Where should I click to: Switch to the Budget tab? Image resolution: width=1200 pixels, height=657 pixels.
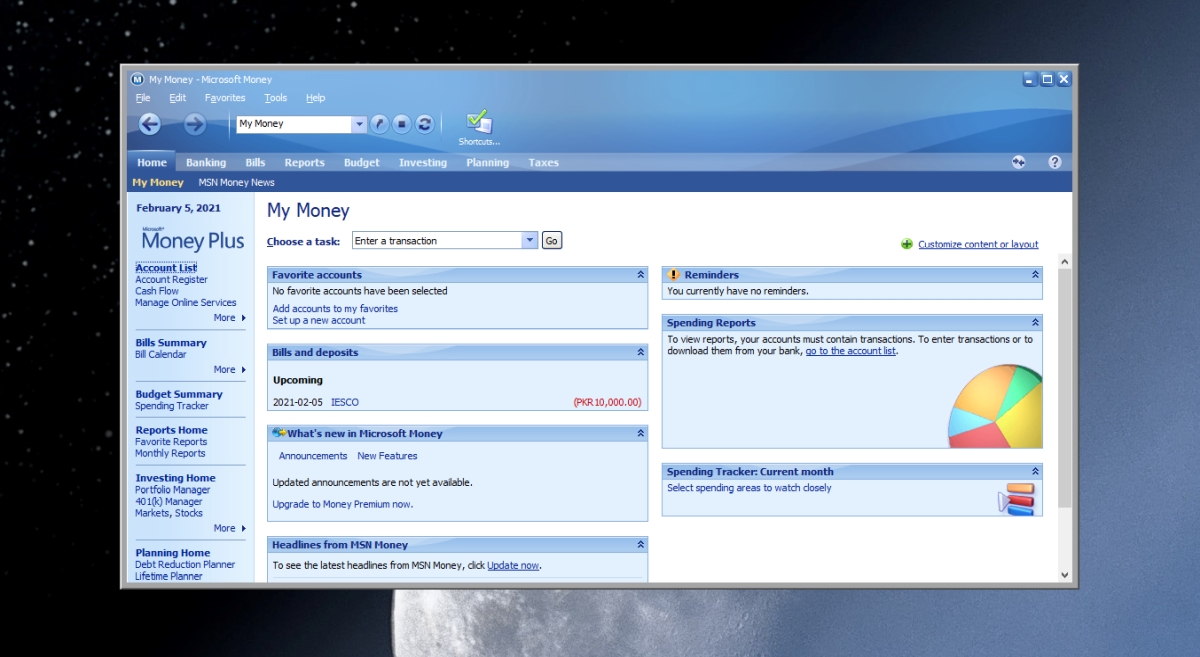[362, 163]
